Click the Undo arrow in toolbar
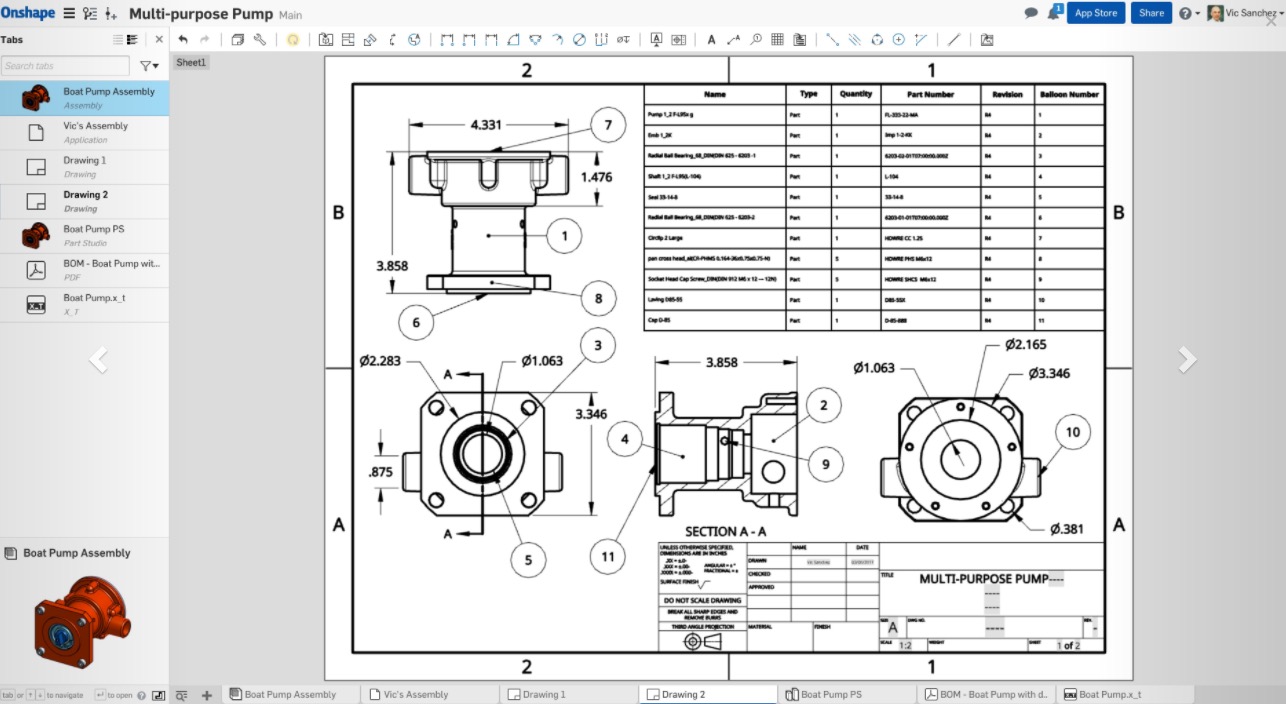The height and width of the screenshot is (704, 1286). [183, 40]
